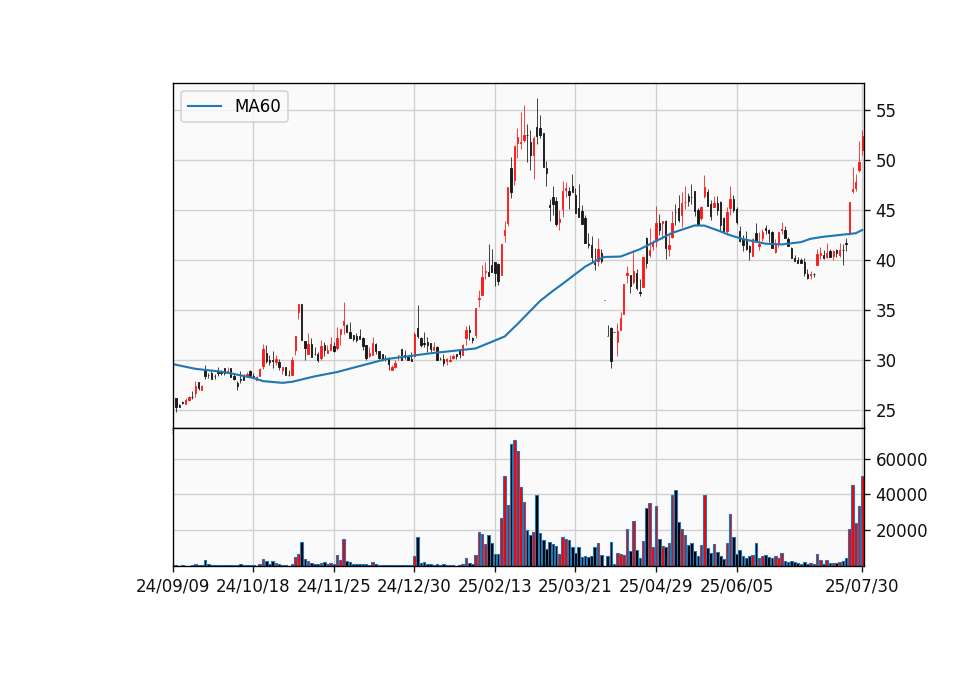Image resolution: width=960 pixels, height=690 pixels.
Task: Click the 55 price axis label
Action: click(885, 111)
